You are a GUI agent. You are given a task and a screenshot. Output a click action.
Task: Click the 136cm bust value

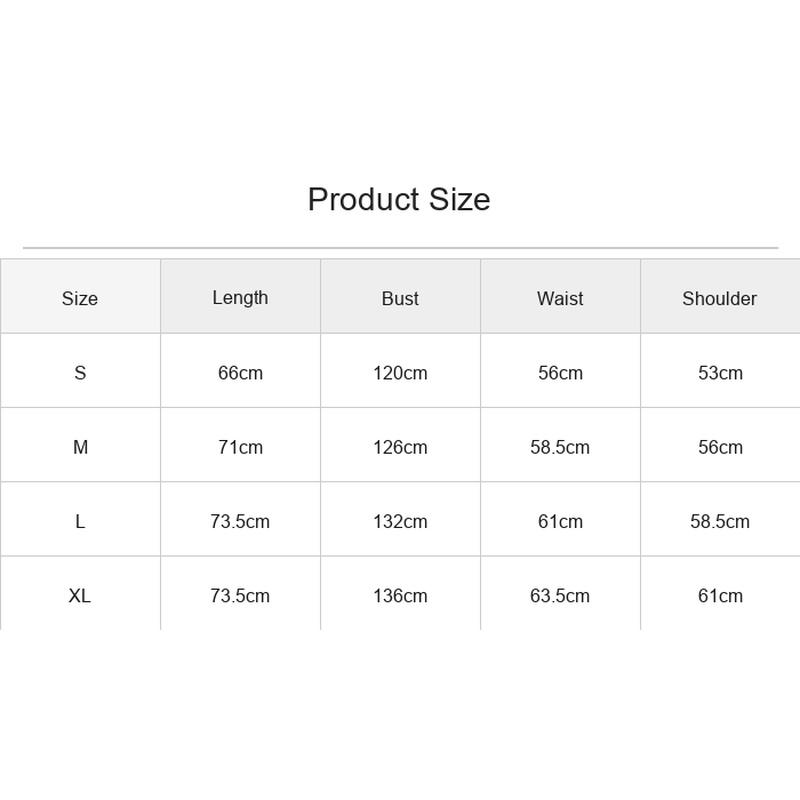click(400, 596)
